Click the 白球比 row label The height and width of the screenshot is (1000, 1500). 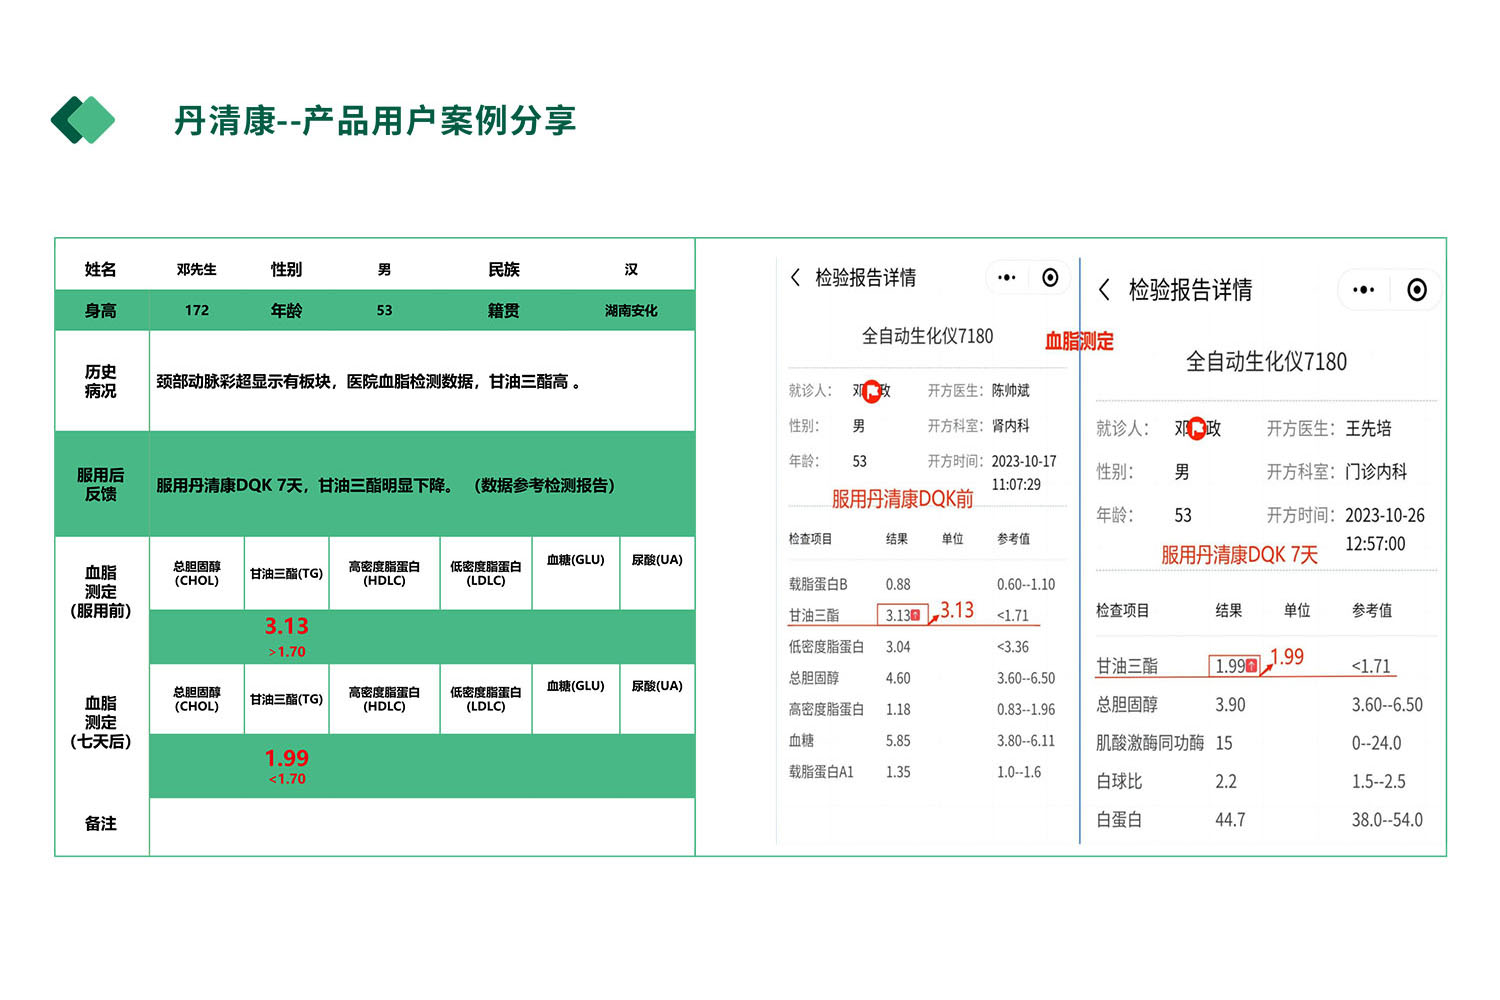[1119, 781]
